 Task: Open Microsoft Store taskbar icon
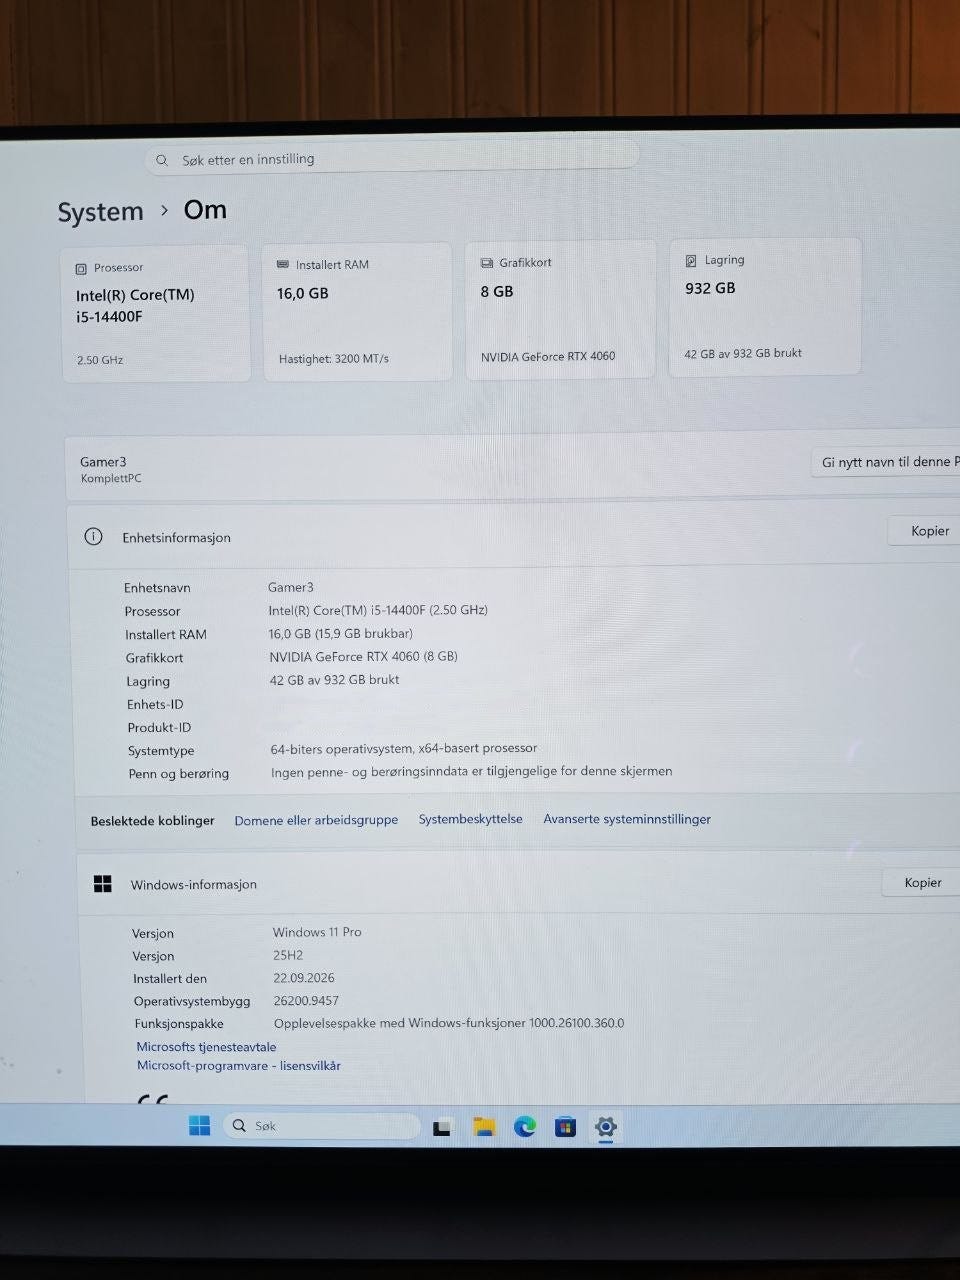point(565,1127)
